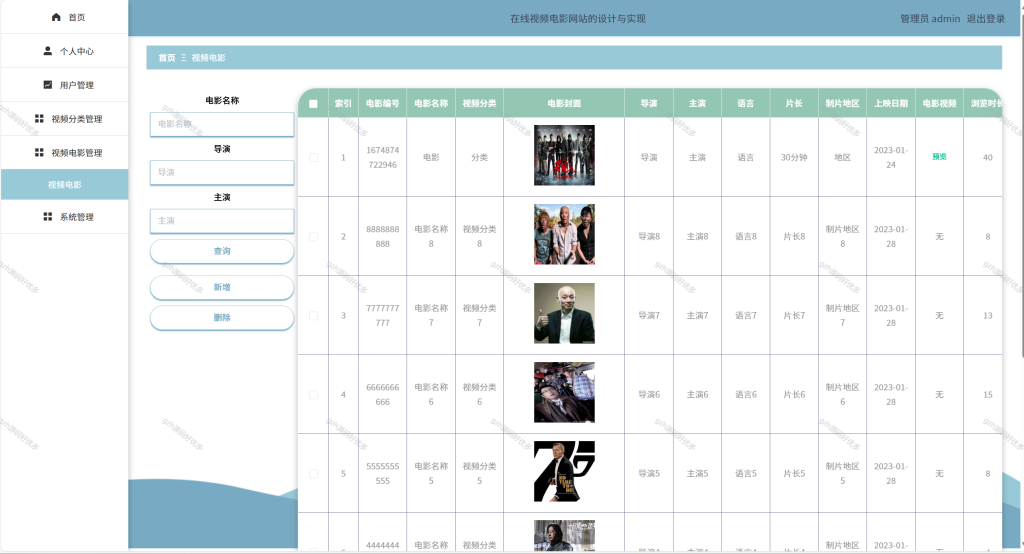Click the grid icon beside 系统管理

(x=48, y=216)
